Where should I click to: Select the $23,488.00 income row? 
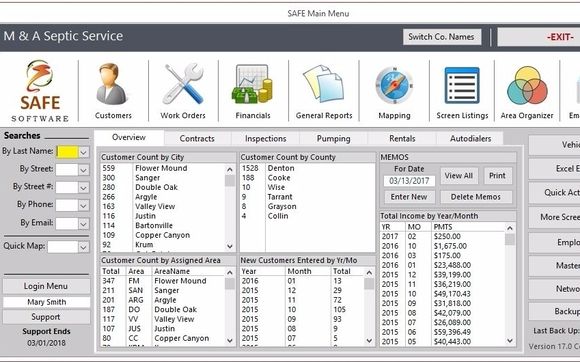coord(443,265)
